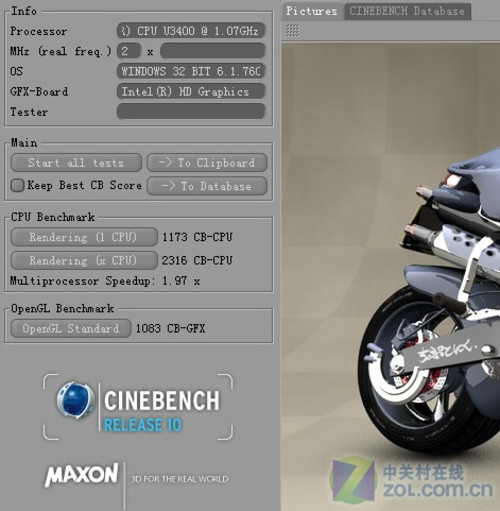Click the CINEBENCH Release 10 banner
500x511 pixels.
[138, 407]
